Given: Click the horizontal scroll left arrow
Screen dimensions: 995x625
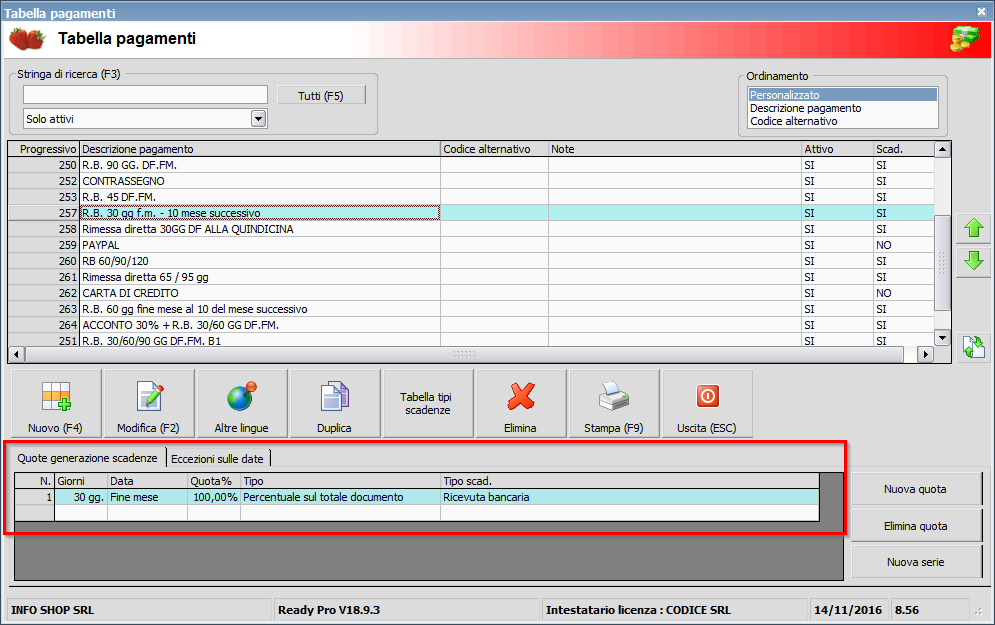Looking at the screenshot, I should pyautogui.click(x=16, y=355).
